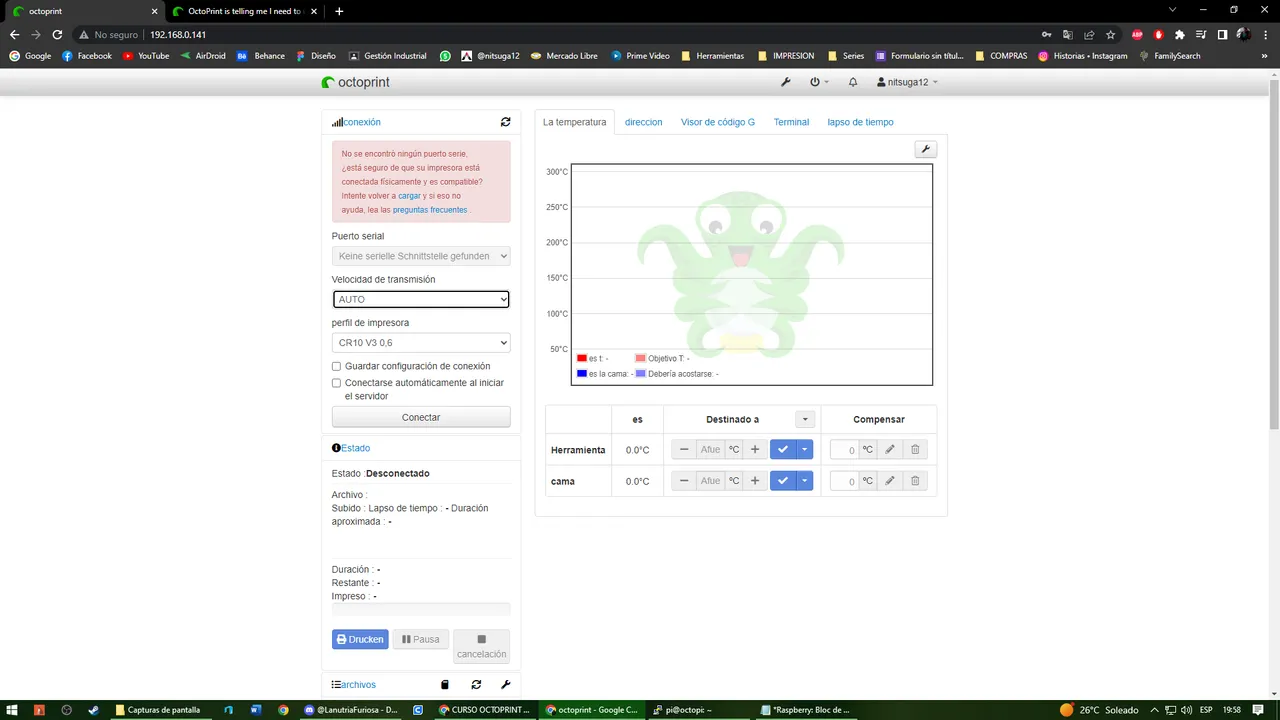
Task: Open Raspberry Bloc de notas taskbar window
Action: click(806, 710)
